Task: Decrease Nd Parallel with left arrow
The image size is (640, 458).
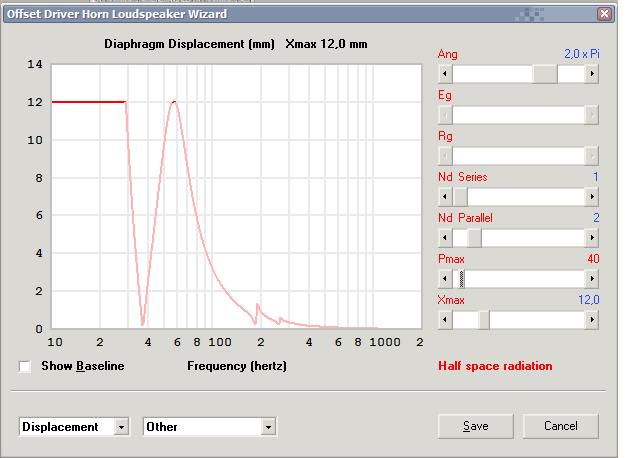Action: point(445,238)
